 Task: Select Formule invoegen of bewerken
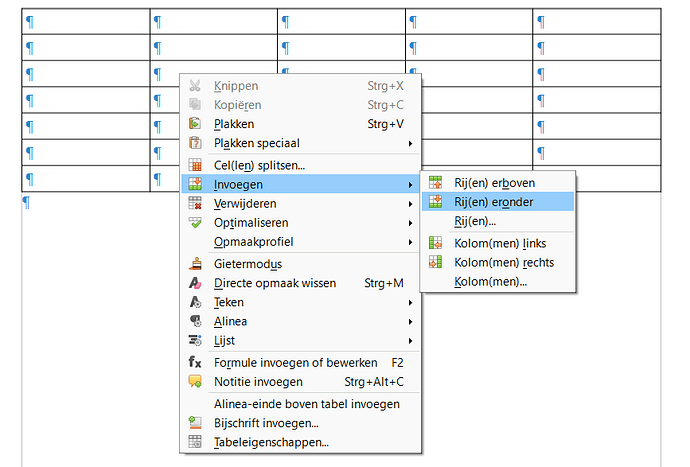click(x=301, y=363)
